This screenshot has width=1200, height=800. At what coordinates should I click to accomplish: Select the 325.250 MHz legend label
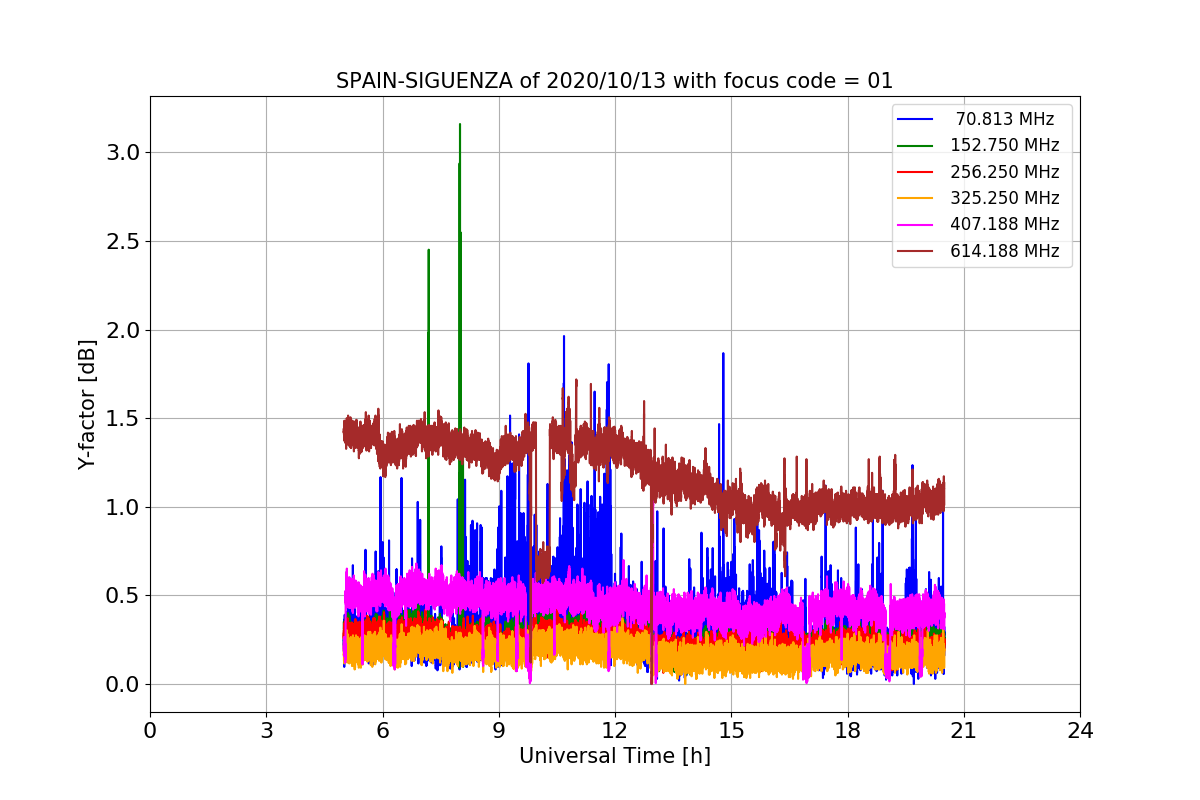coord(1004,198)
